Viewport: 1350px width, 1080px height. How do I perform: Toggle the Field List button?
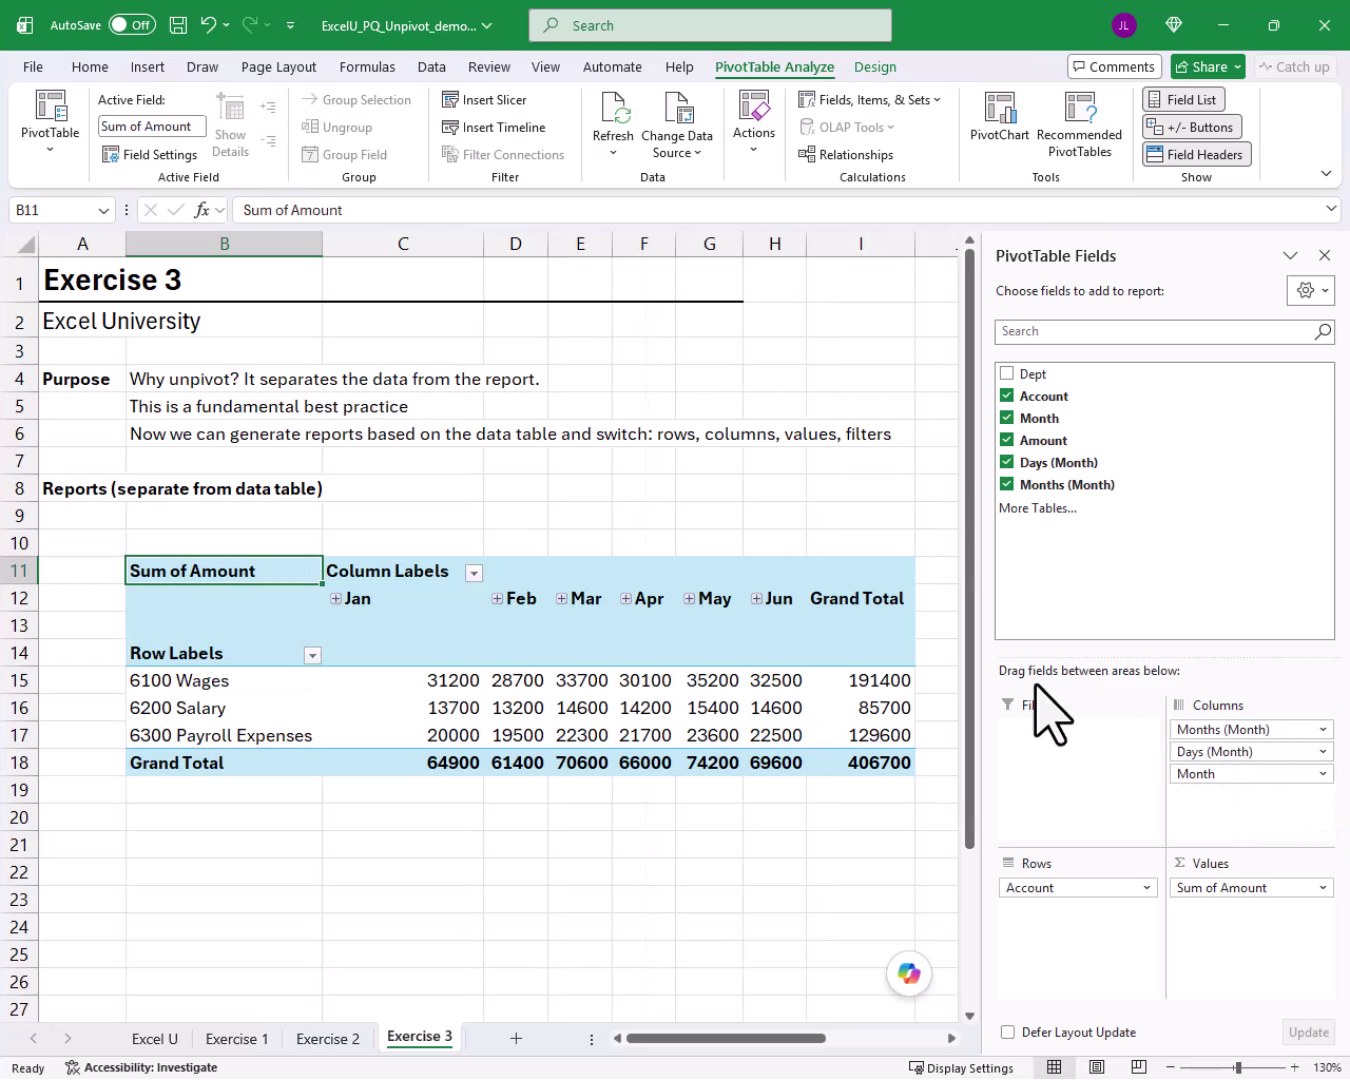click(x=1184, y=100)
